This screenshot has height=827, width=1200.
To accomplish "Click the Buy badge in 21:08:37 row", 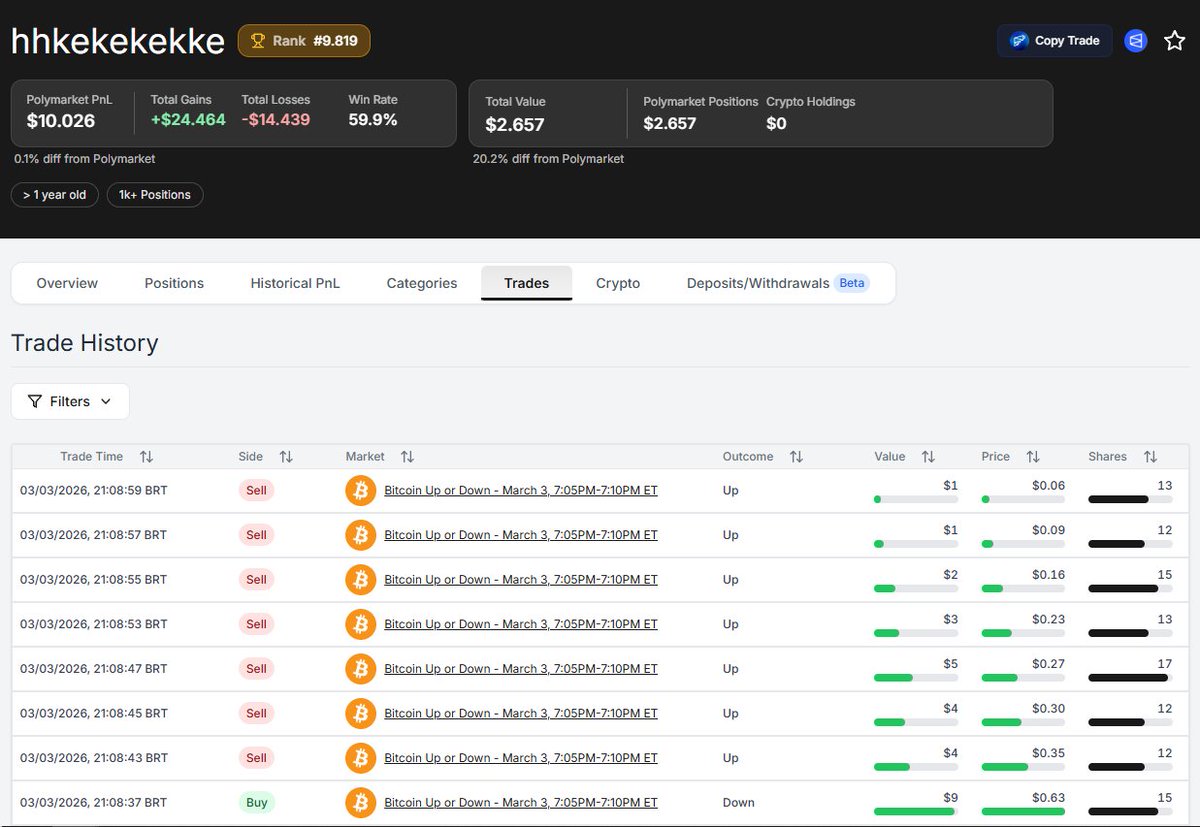I will [x=257, y=802].
